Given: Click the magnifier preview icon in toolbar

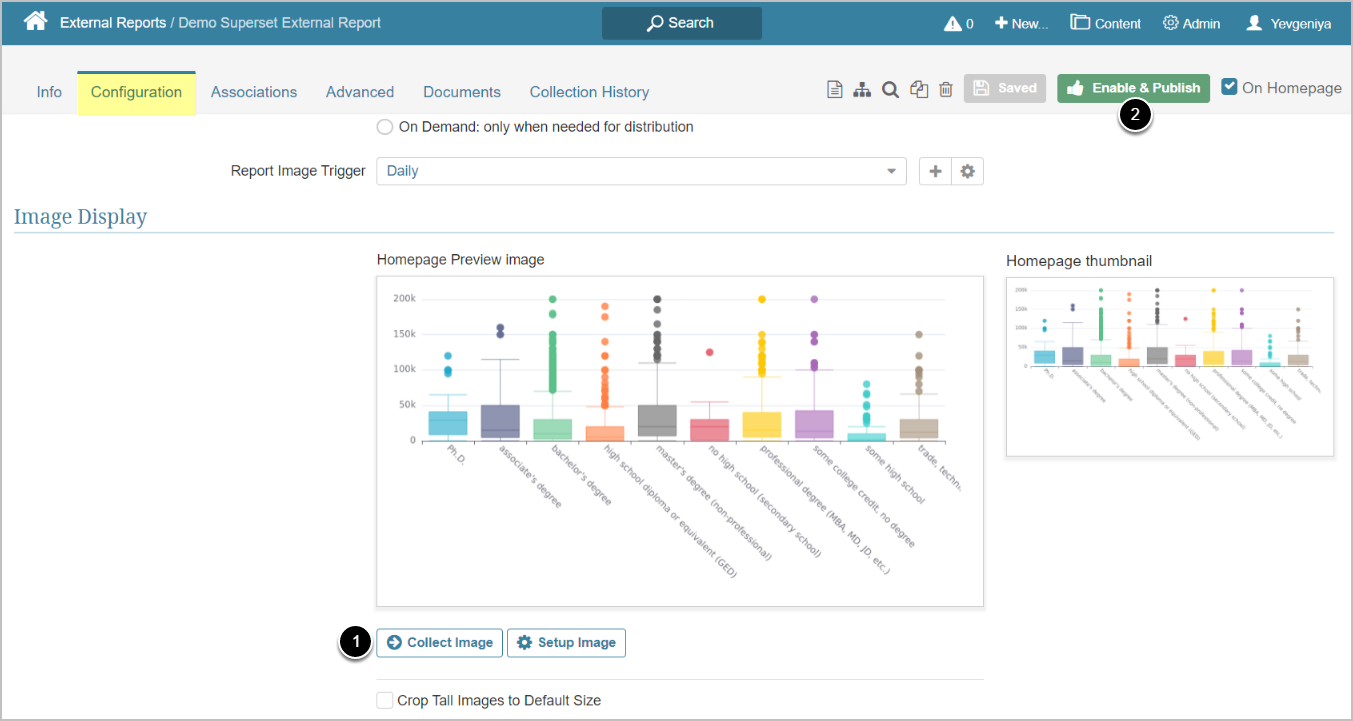Looking at the screenshot, I should (890, 89).
